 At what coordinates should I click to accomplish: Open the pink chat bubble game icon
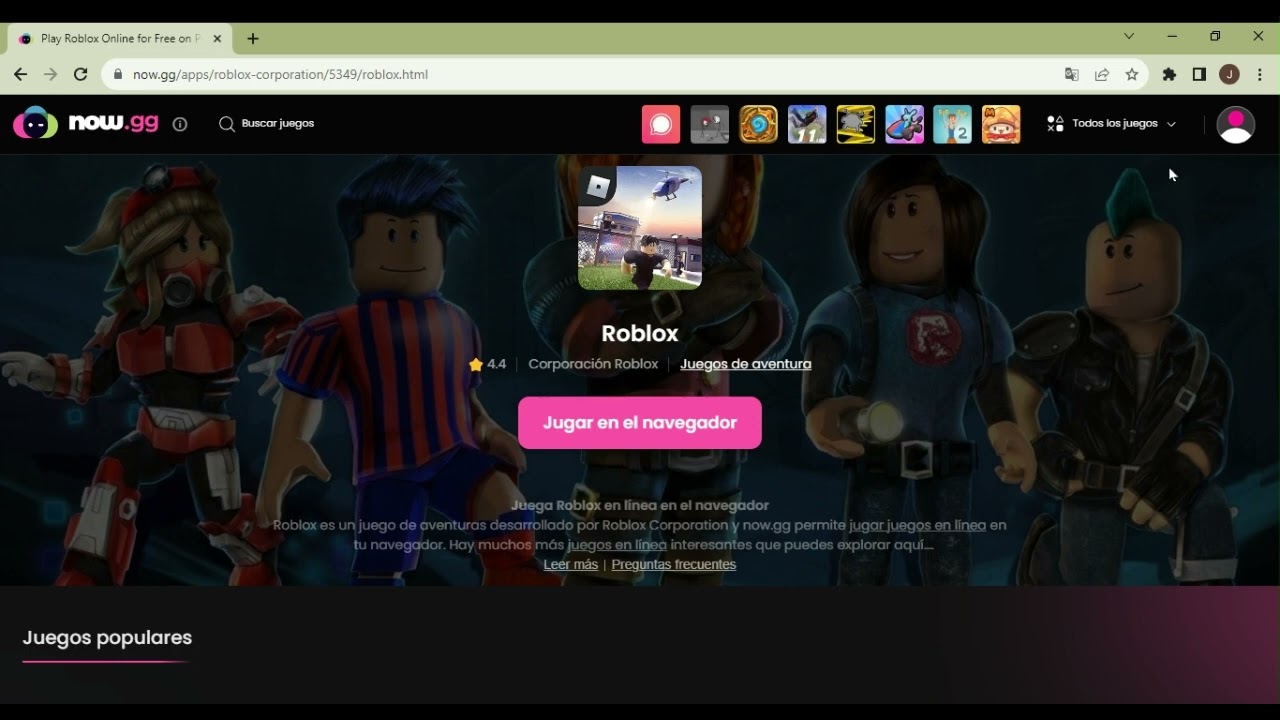click(661, 124)
